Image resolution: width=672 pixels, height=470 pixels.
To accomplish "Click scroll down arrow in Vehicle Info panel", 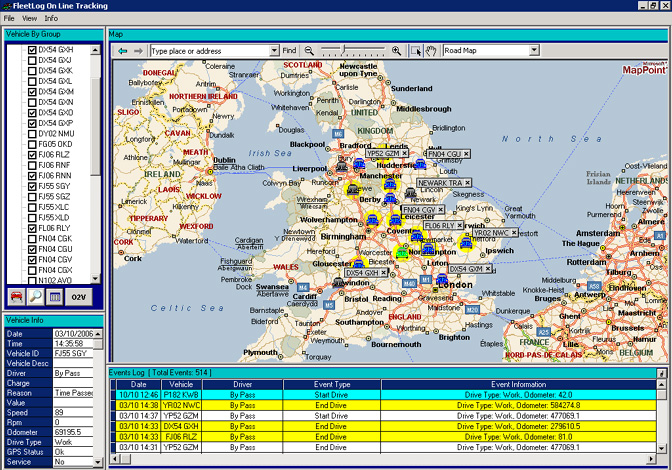I will coord(98,462).
